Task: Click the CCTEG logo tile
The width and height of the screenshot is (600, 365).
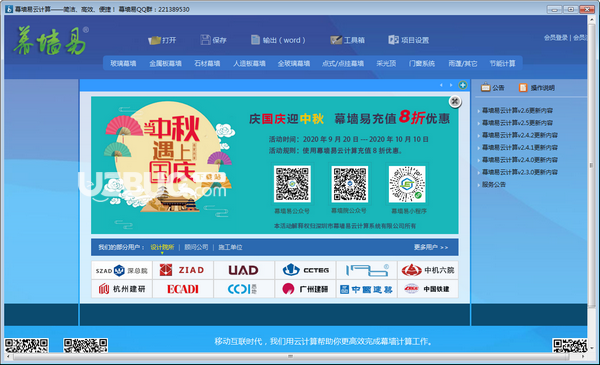Action: tap(305, 270)
